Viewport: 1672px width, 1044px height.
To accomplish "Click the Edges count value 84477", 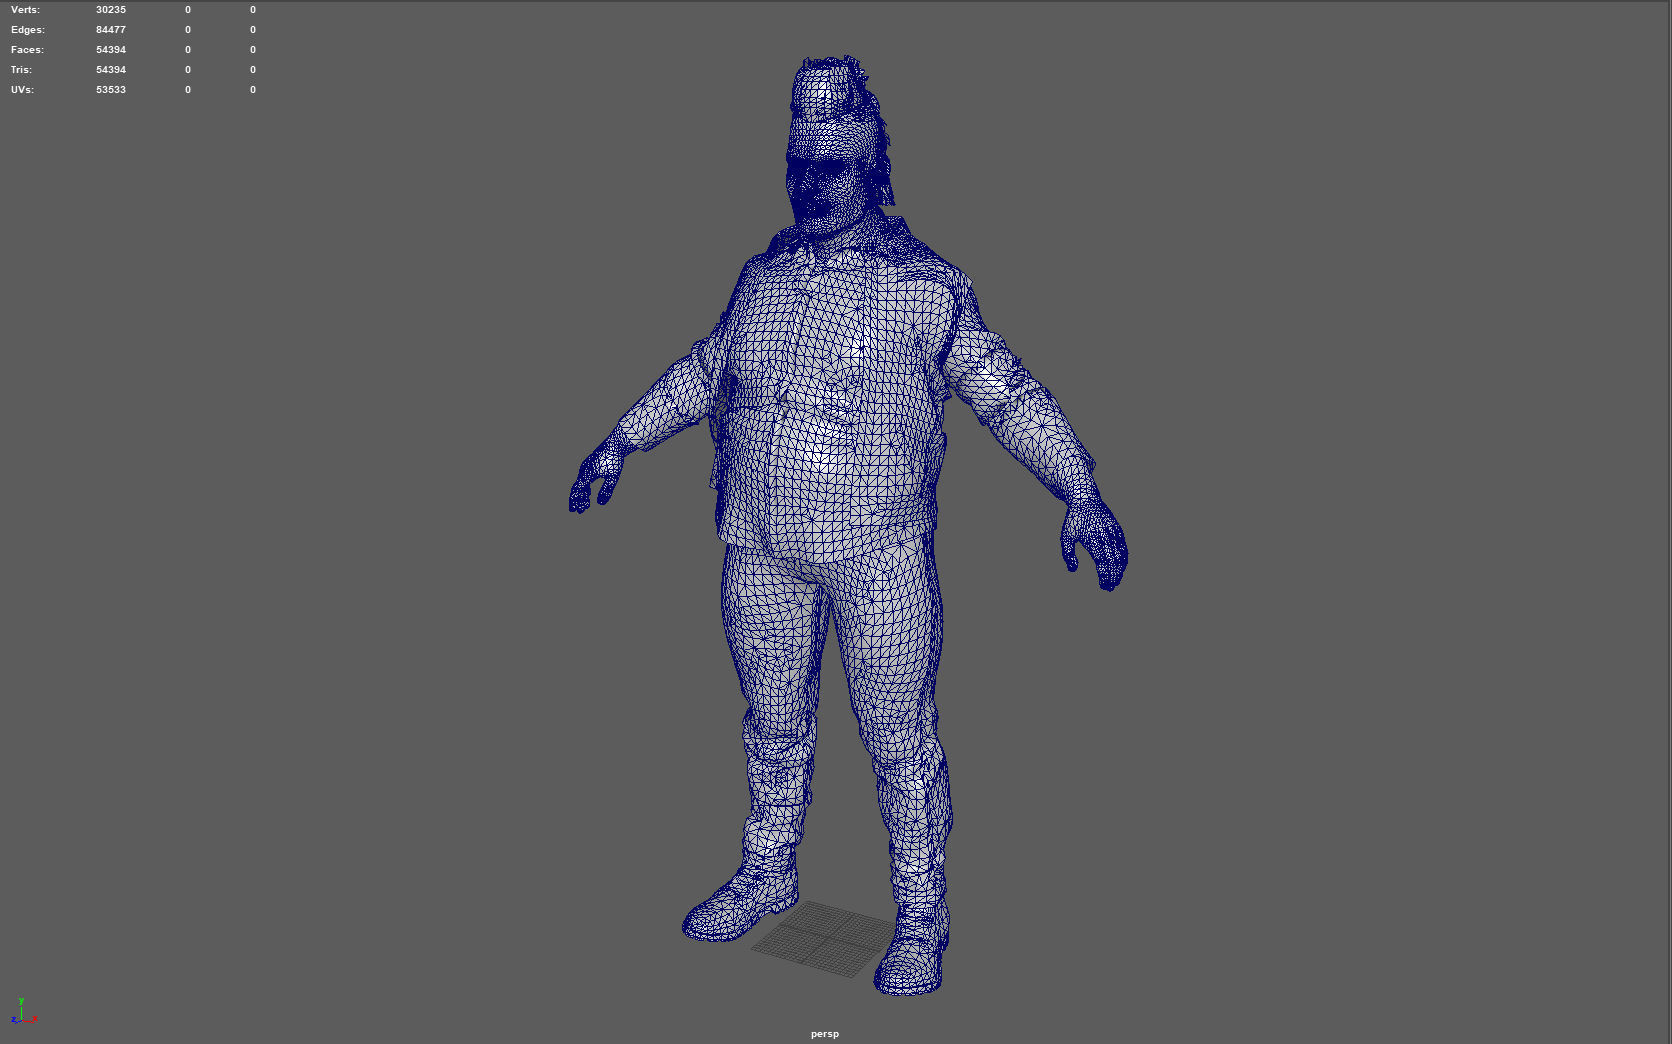I will pyautogui.click(x=111, y=30).
